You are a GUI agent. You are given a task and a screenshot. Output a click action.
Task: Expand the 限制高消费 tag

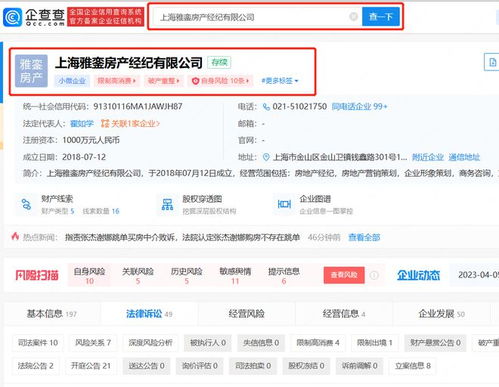116,81
